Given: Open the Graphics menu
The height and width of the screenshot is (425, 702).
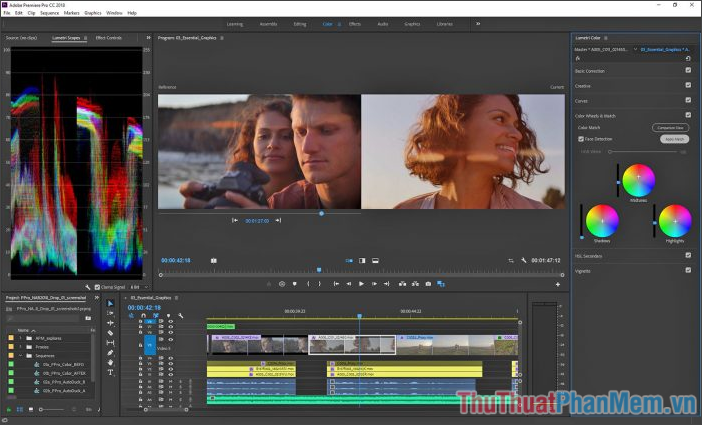Looking at the screenshot, I should tap(93, 13).
